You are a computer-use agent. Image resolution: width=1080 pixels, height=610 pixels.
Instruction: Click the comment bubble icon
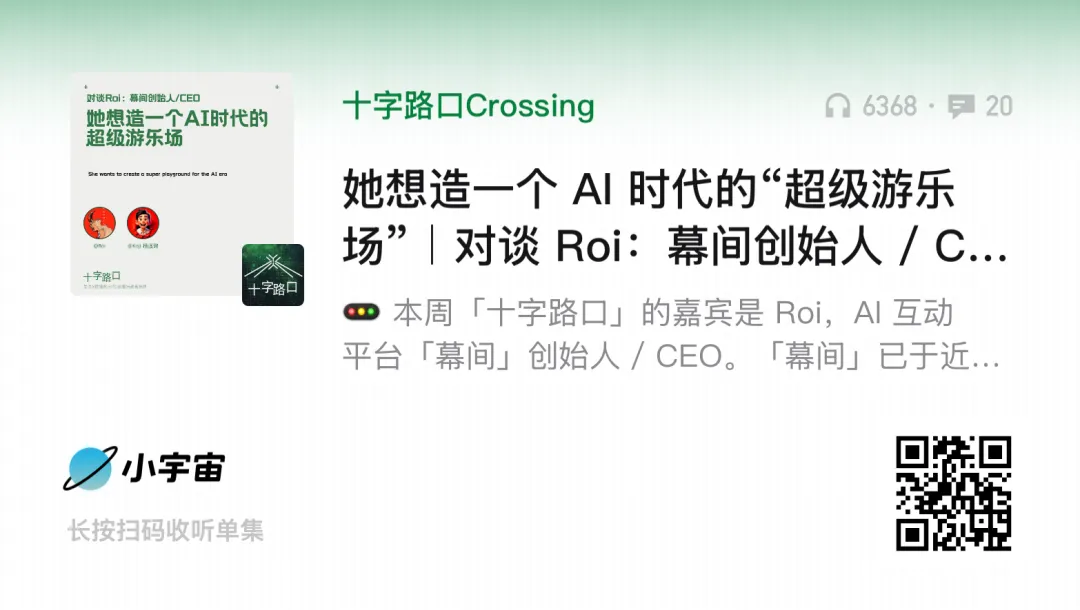pyautogui.click(x=961, y=106)
